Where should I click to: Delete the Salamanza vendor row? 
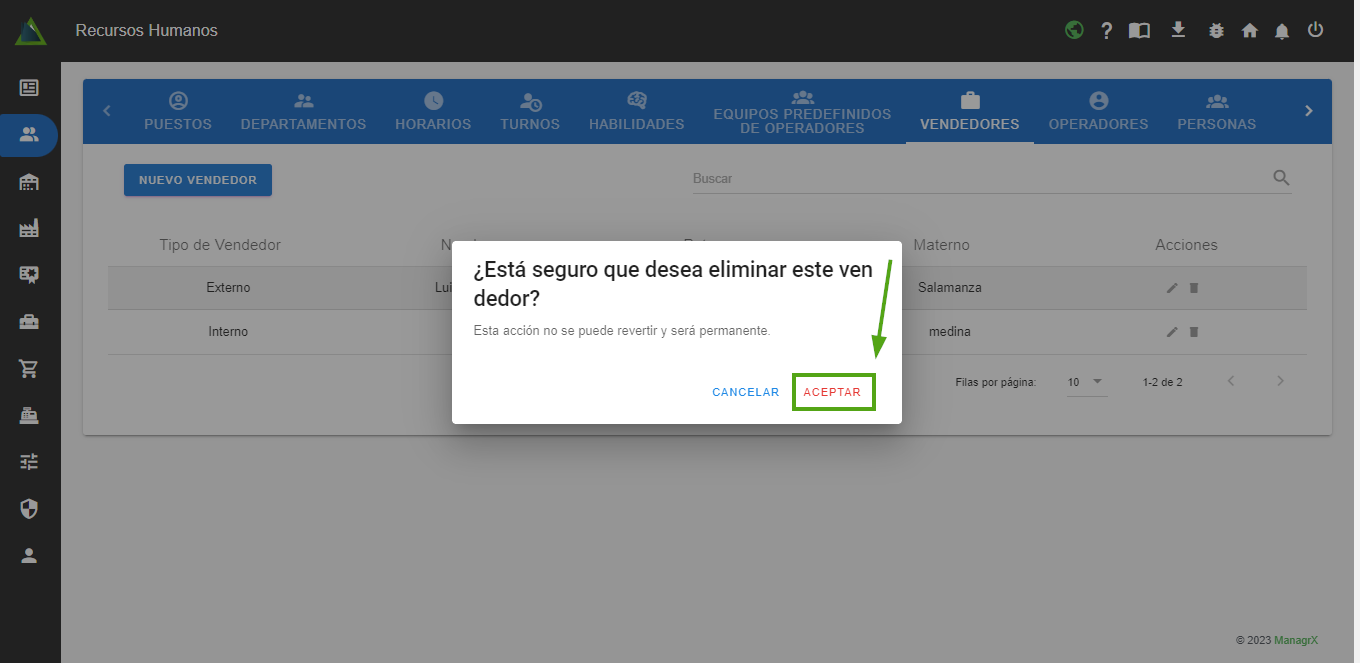(x=1193, y=288)
